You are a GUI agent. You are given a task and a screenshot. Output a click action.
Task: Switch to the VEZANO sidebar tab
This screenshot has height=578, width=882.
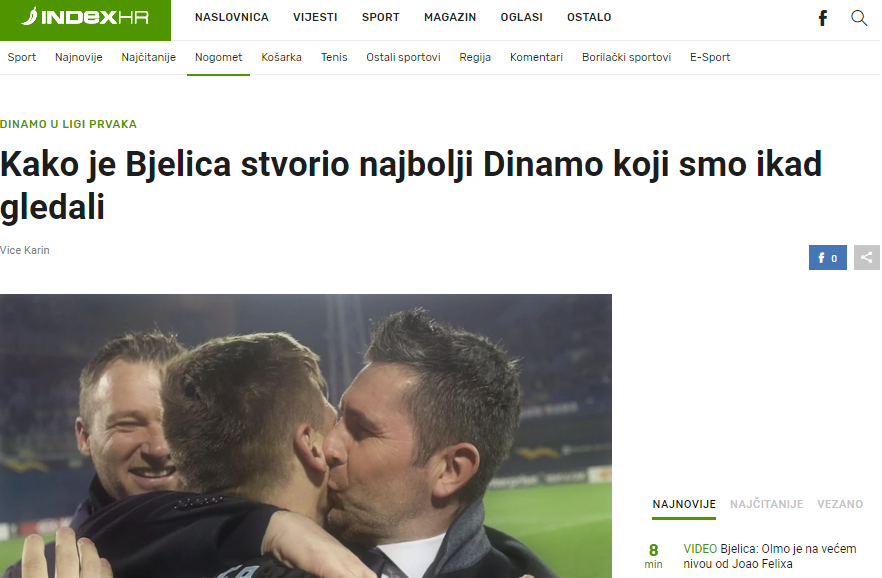coord(840,504)
